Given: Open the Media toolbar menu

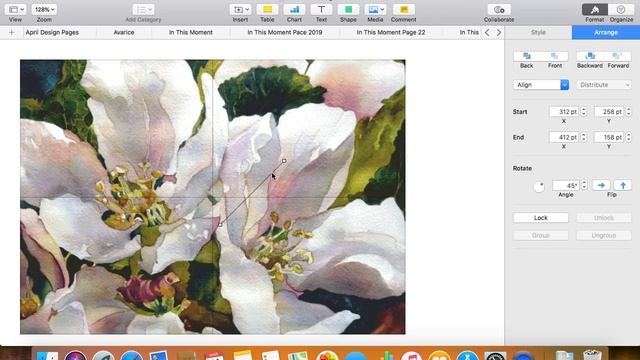Looking at the screenshot, I should (x=375, y=9).
